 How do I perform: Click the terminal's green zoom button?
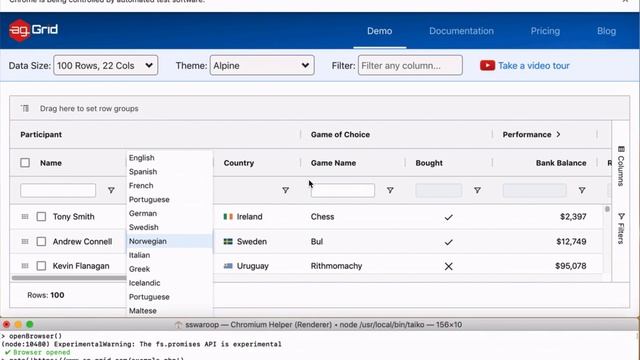coord(29,324)
